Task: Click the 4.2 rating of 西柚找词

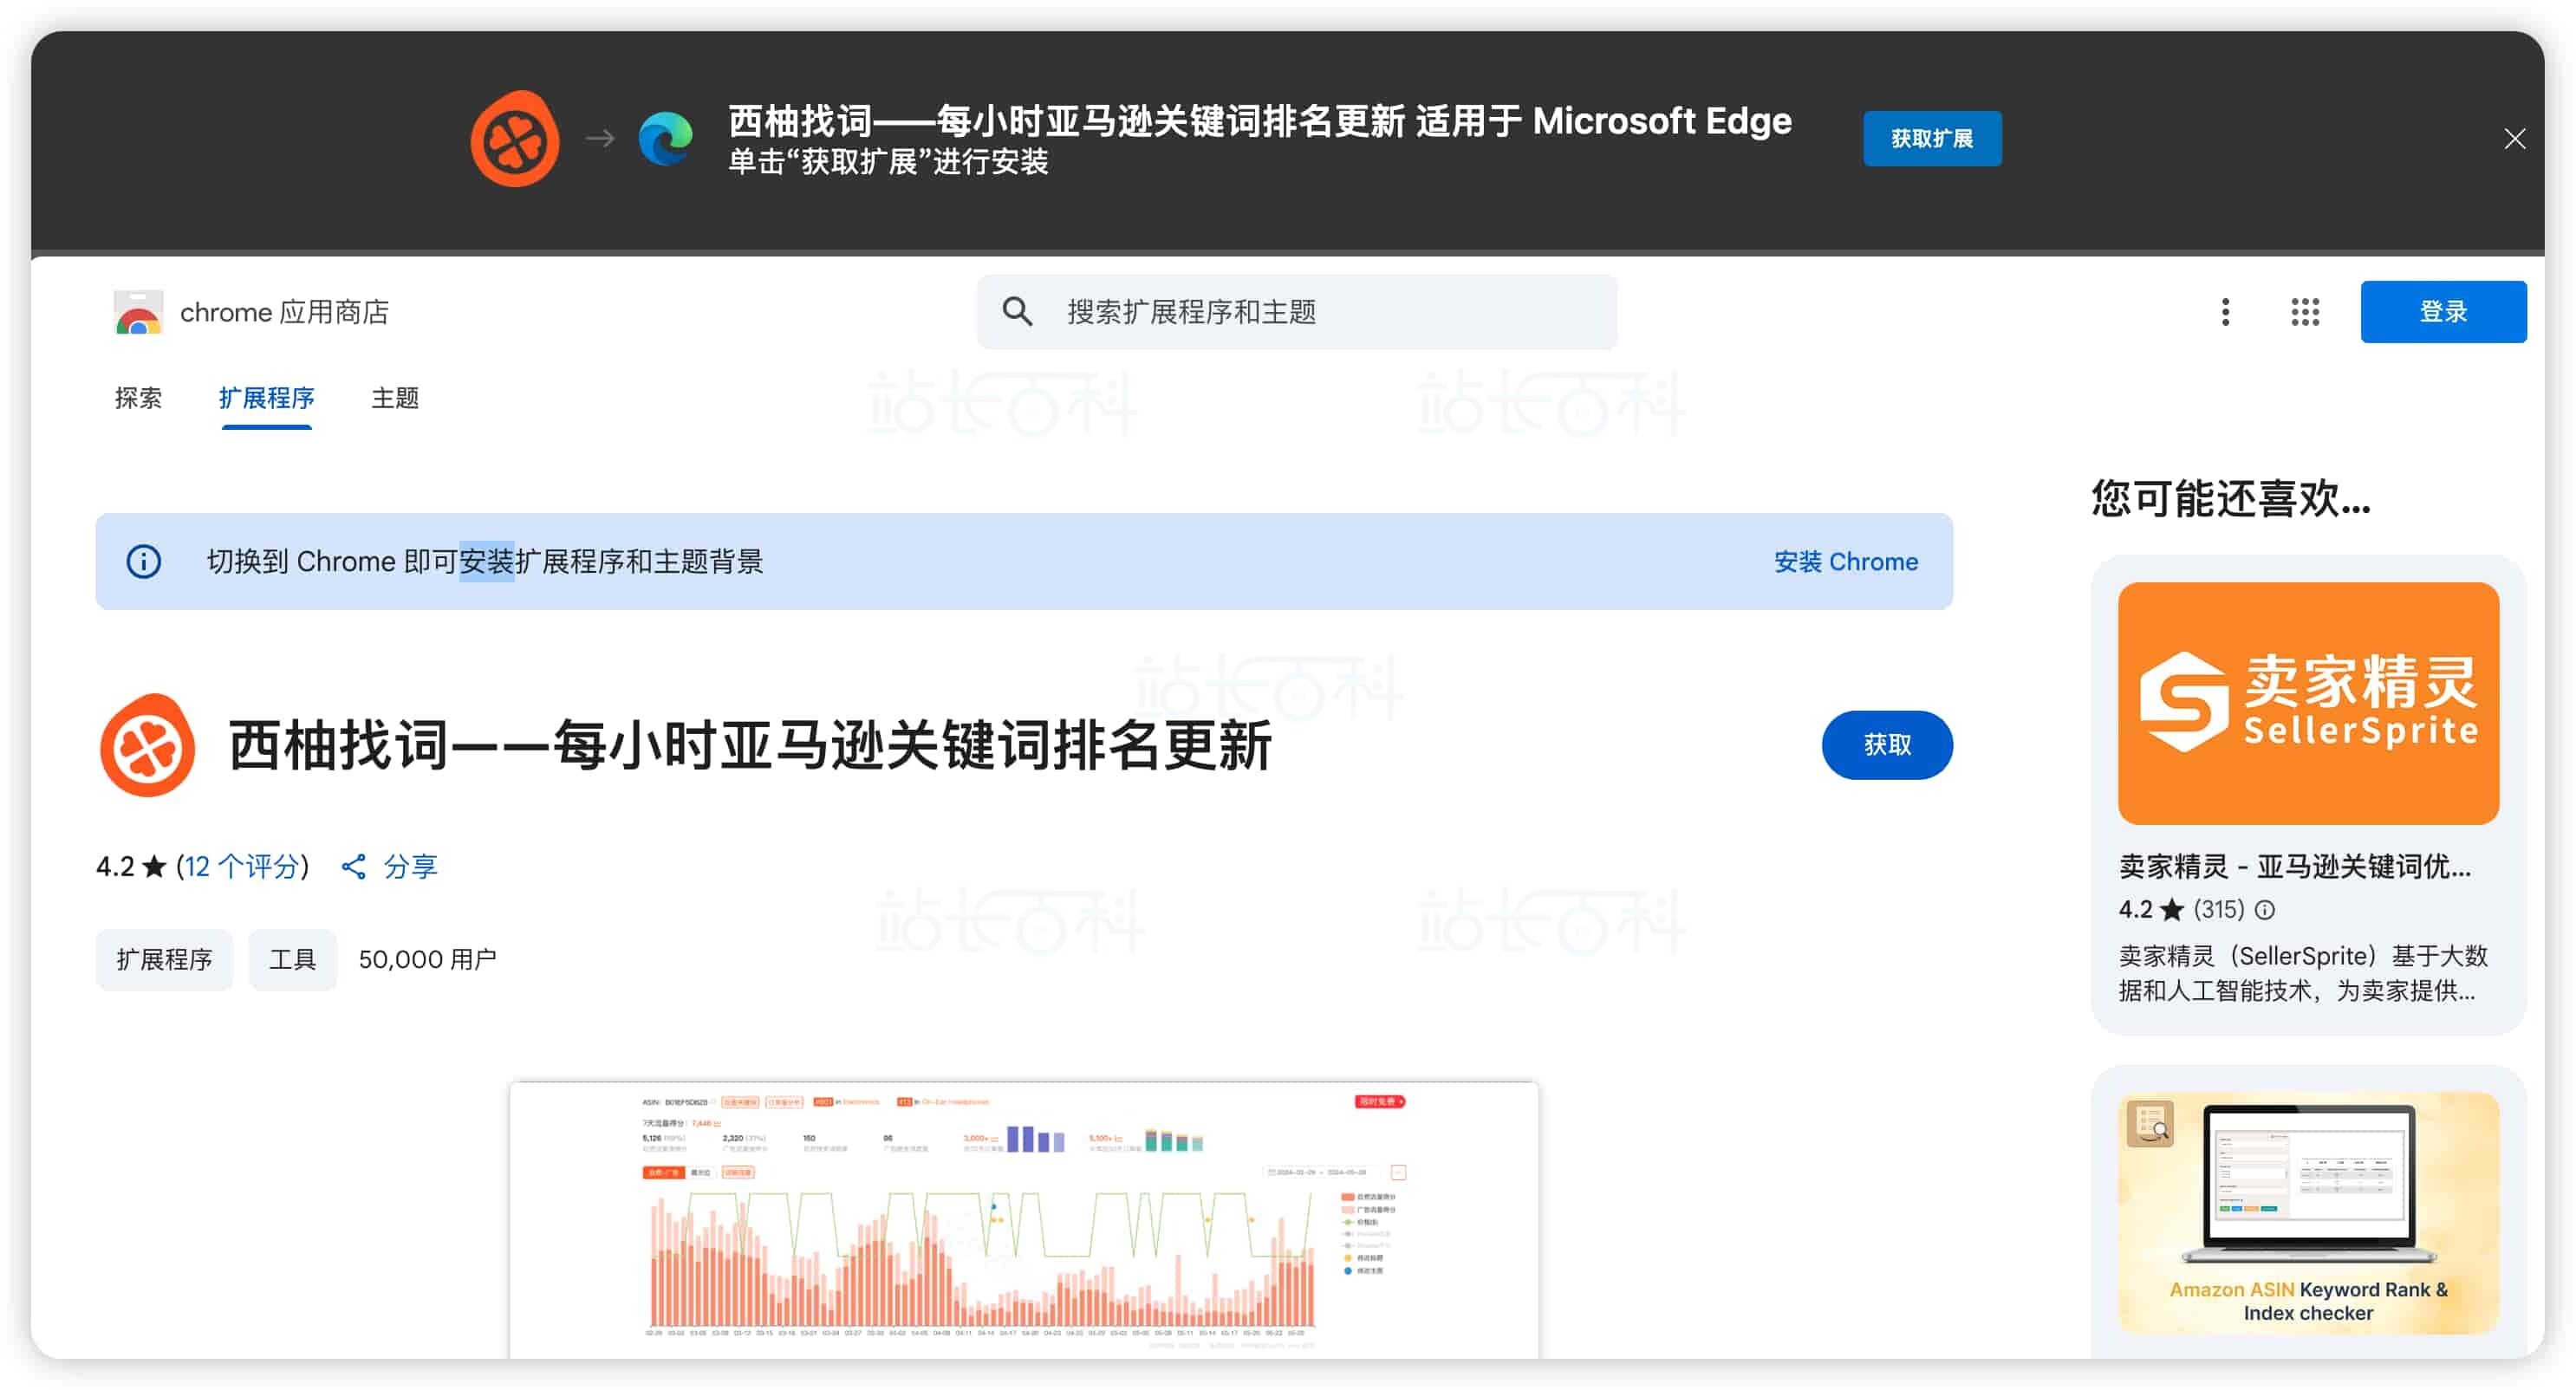Action: click(115, 866)
